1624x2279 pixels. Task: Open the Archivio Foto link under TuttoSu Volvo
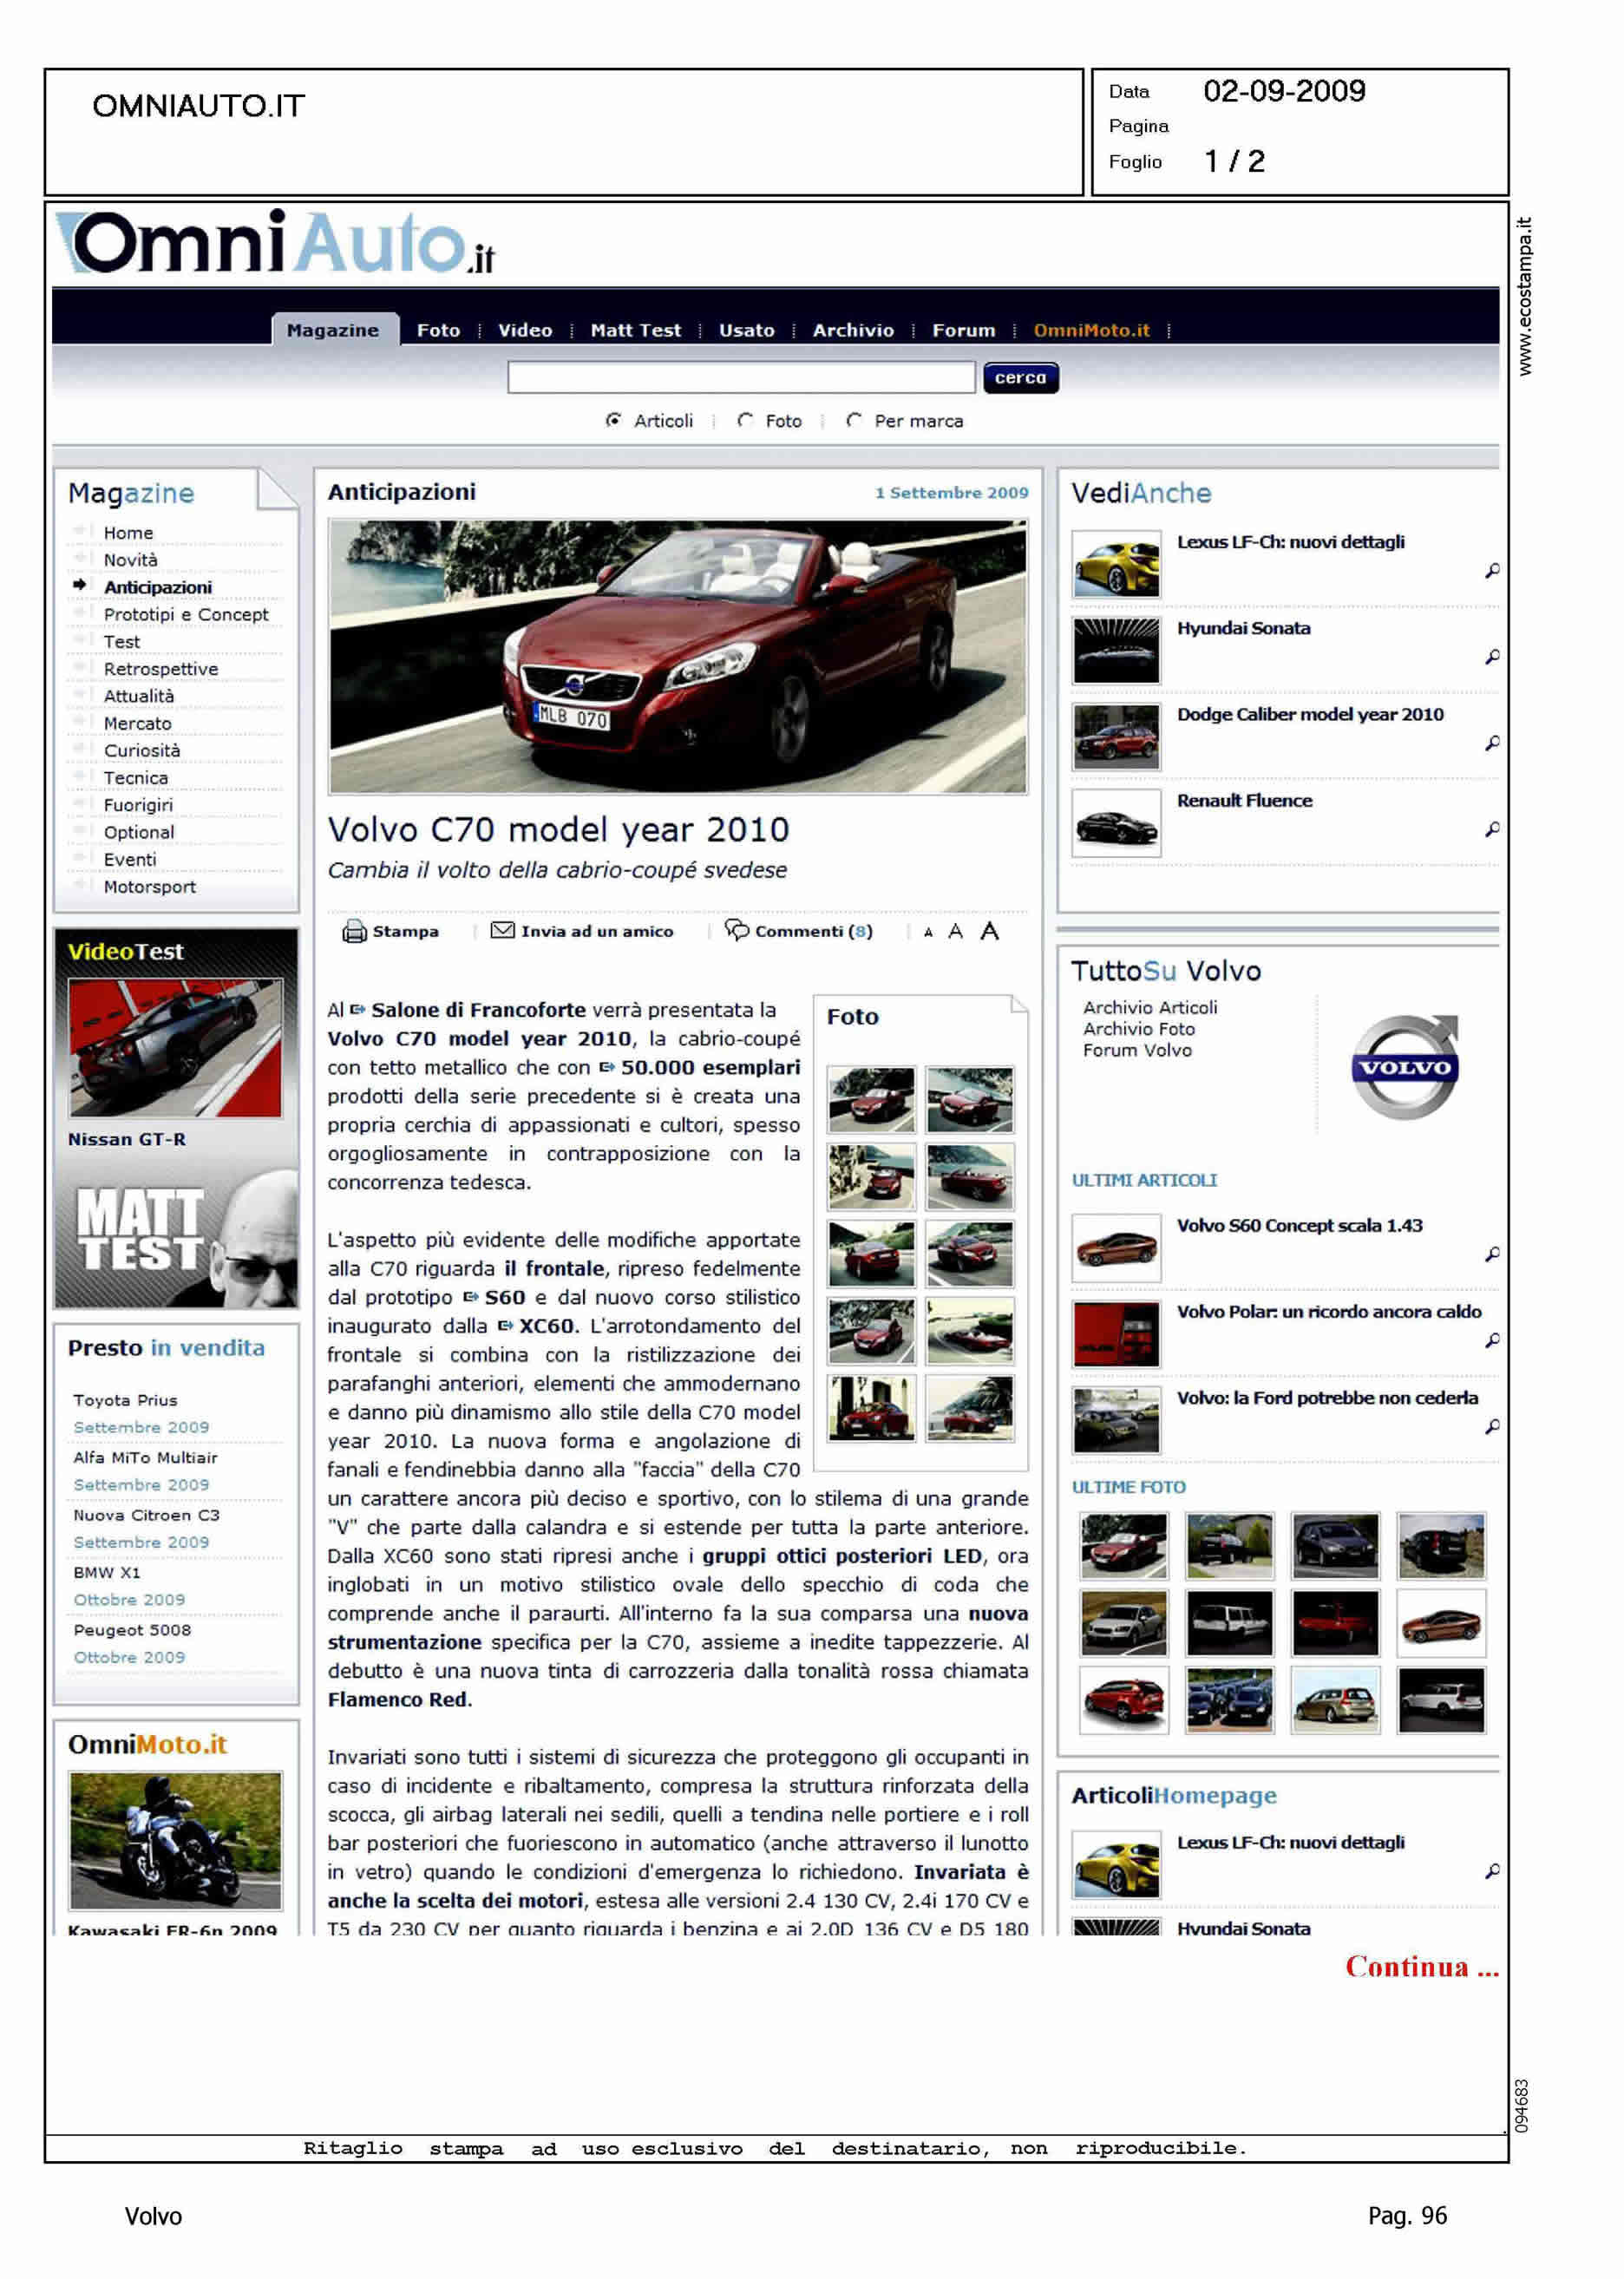point(1138,1029)
